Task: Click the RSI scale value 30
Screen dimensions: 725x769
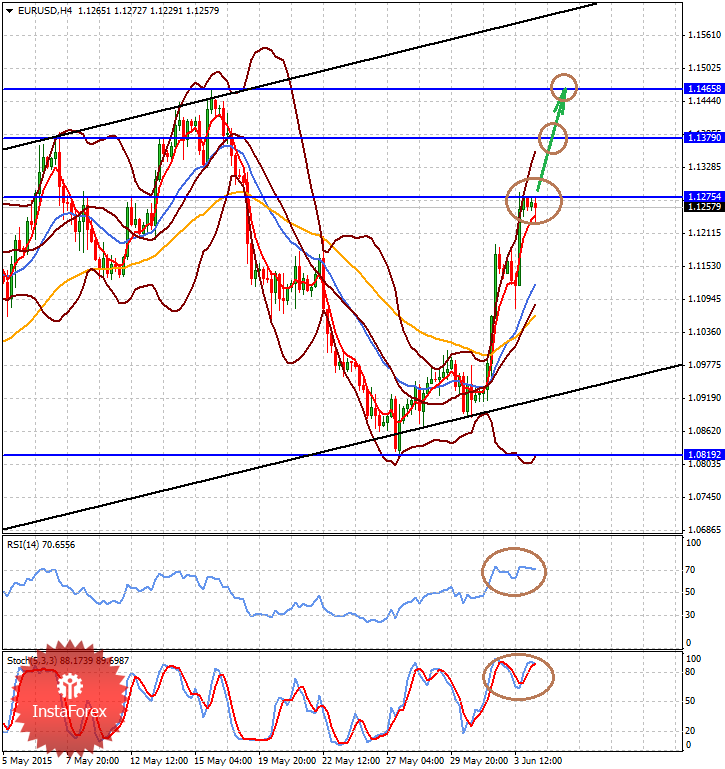Action: click(690, 615)
